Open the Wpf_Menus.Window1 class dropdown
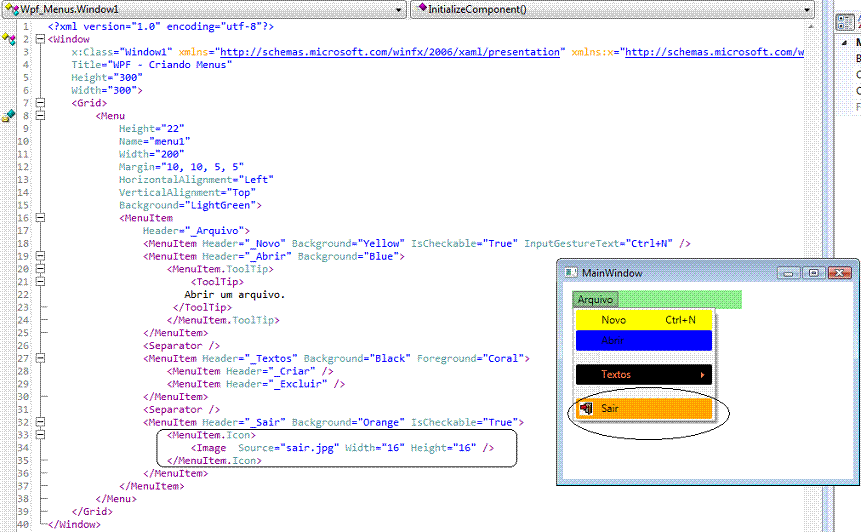The height and width of the screenshot is (532, 861). tap(398, 9)
